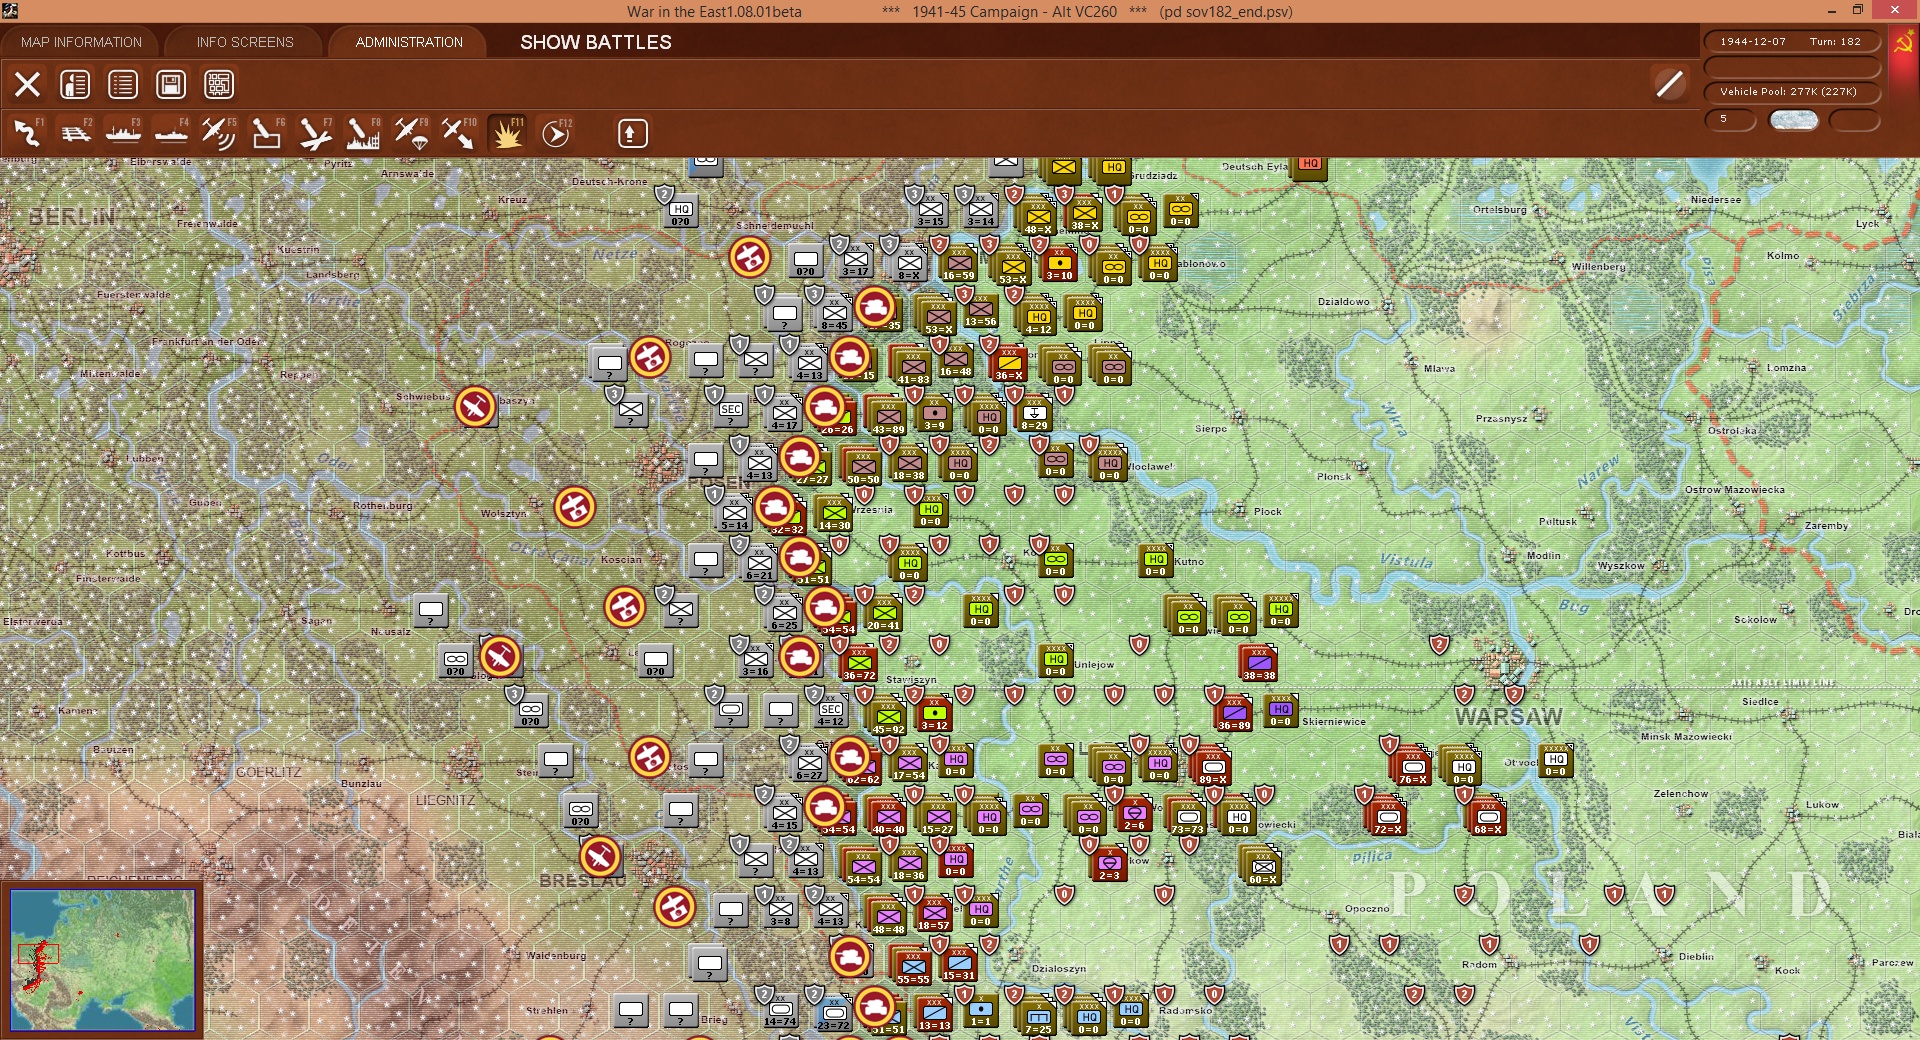Select the purple 38=38 unit counter
The width and height of the screenshot is (1920, 1040).
point(1259,663)
